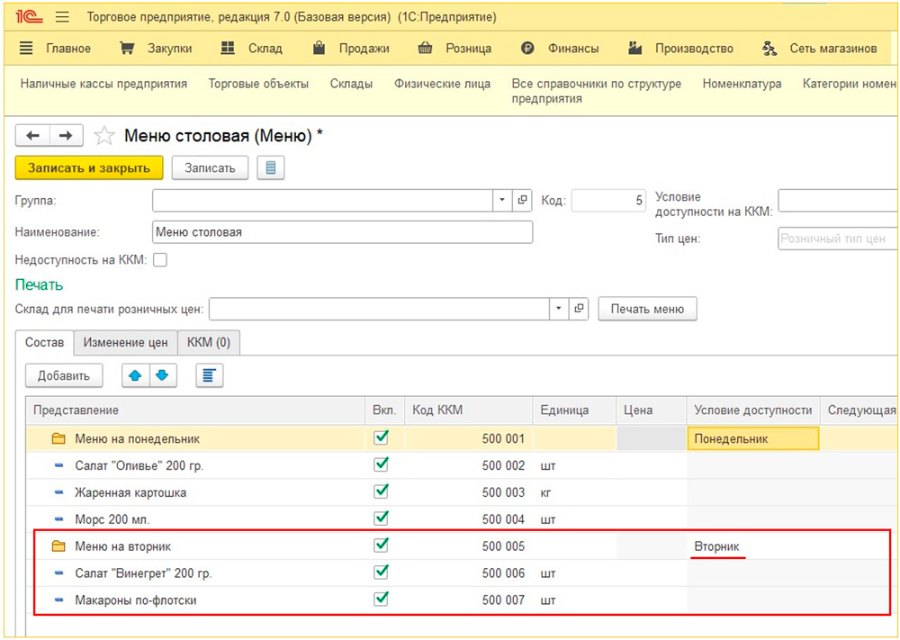The image size is (900, 640).
Task: Open the 1C hamburger main menu
Action: [62, 17]
